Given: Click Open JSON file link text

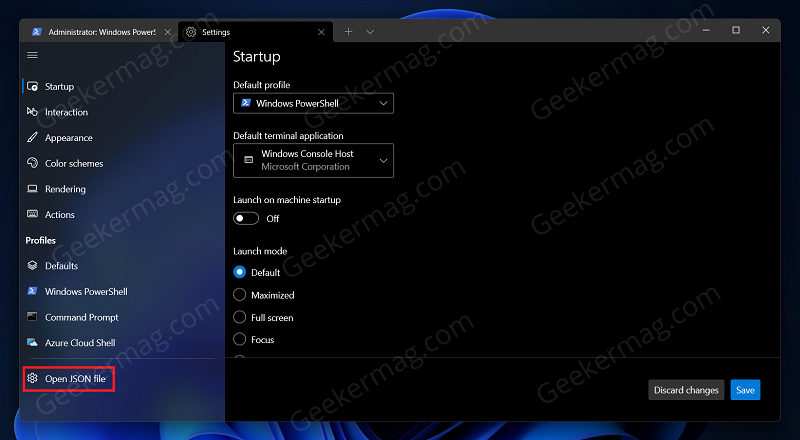Looking at the screenshot, I should tap(76, 379).
